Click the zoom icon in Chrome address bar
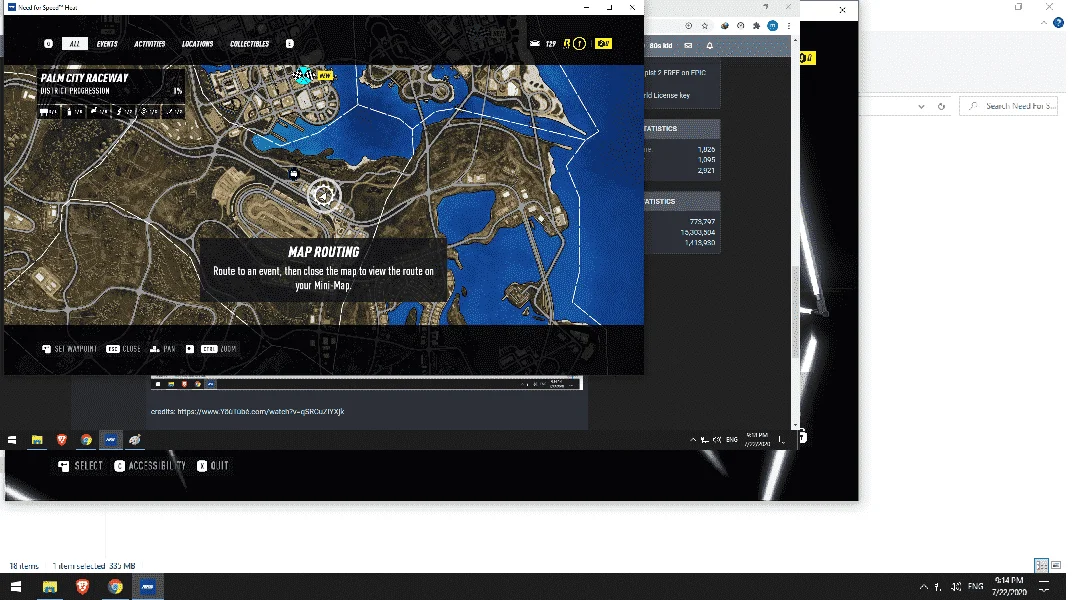 click(x=688, y=26)
